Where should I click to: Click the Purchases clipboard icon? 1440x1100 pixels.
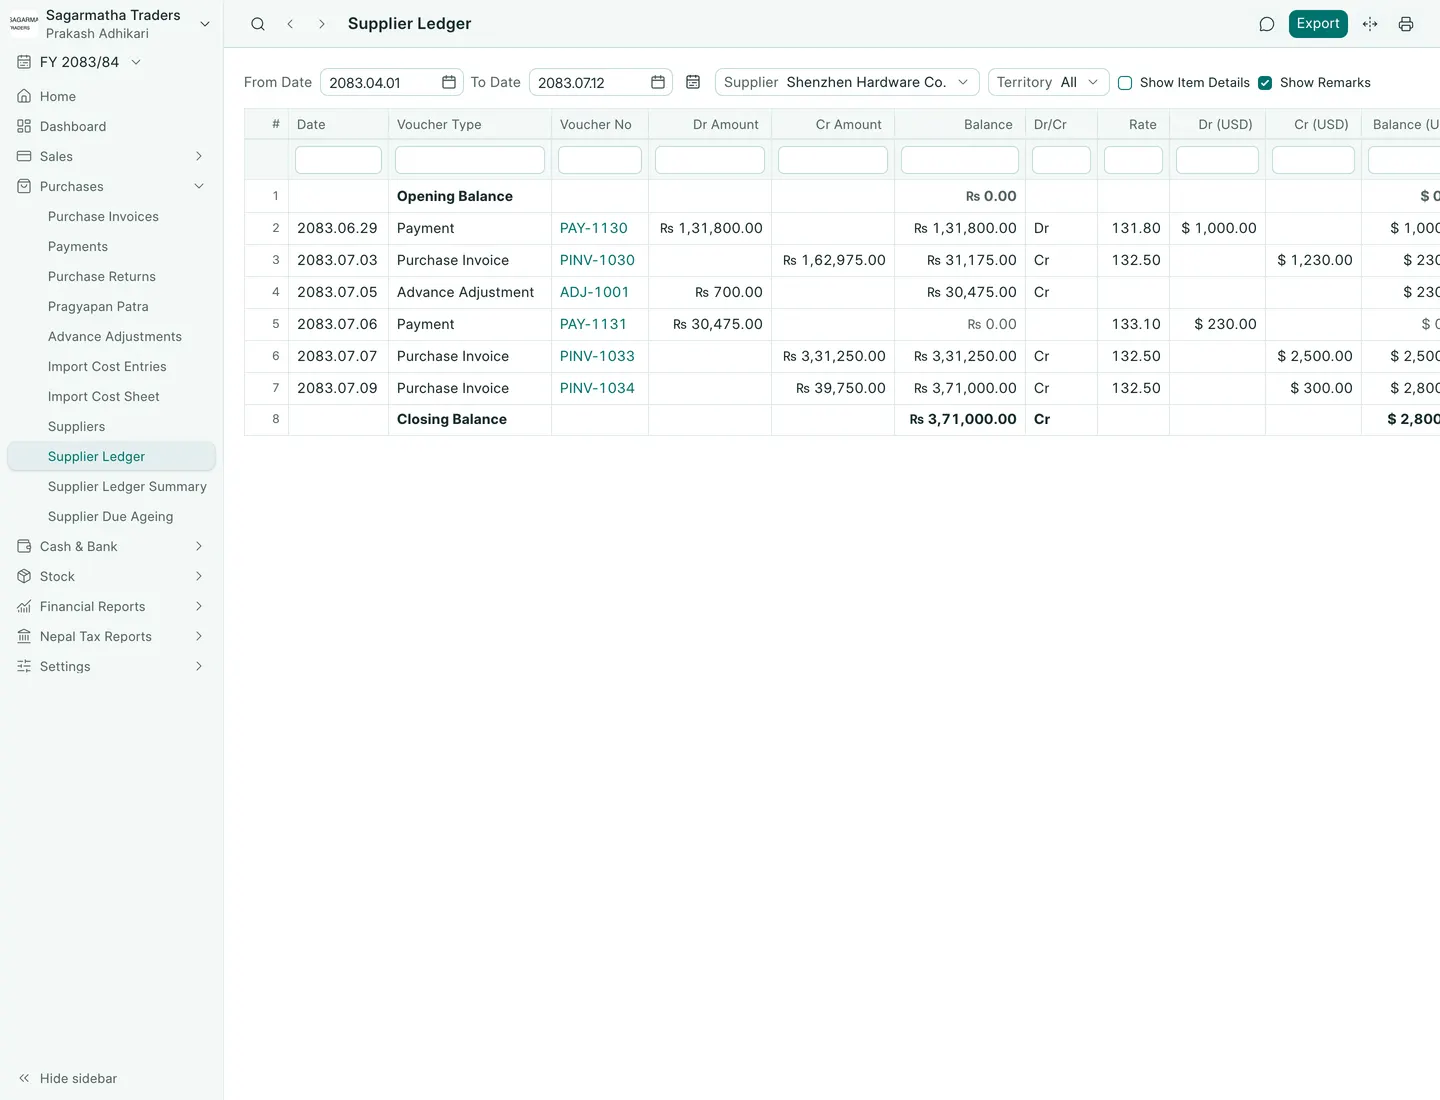[x=24, y=186]
